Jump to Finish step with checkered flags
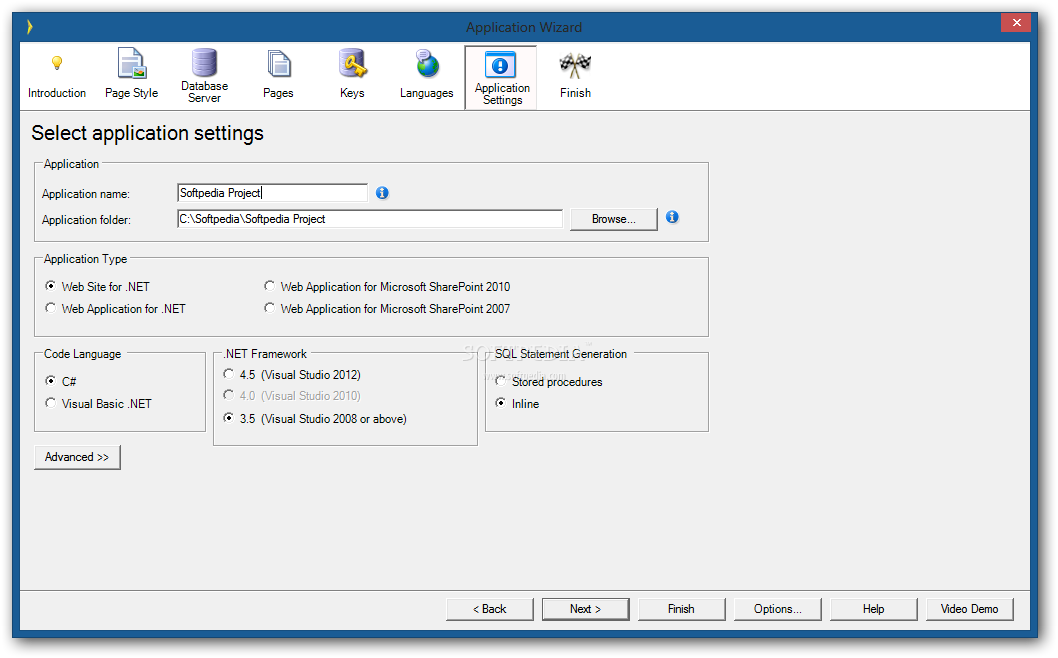The image size is (1058, 658). 575,76
